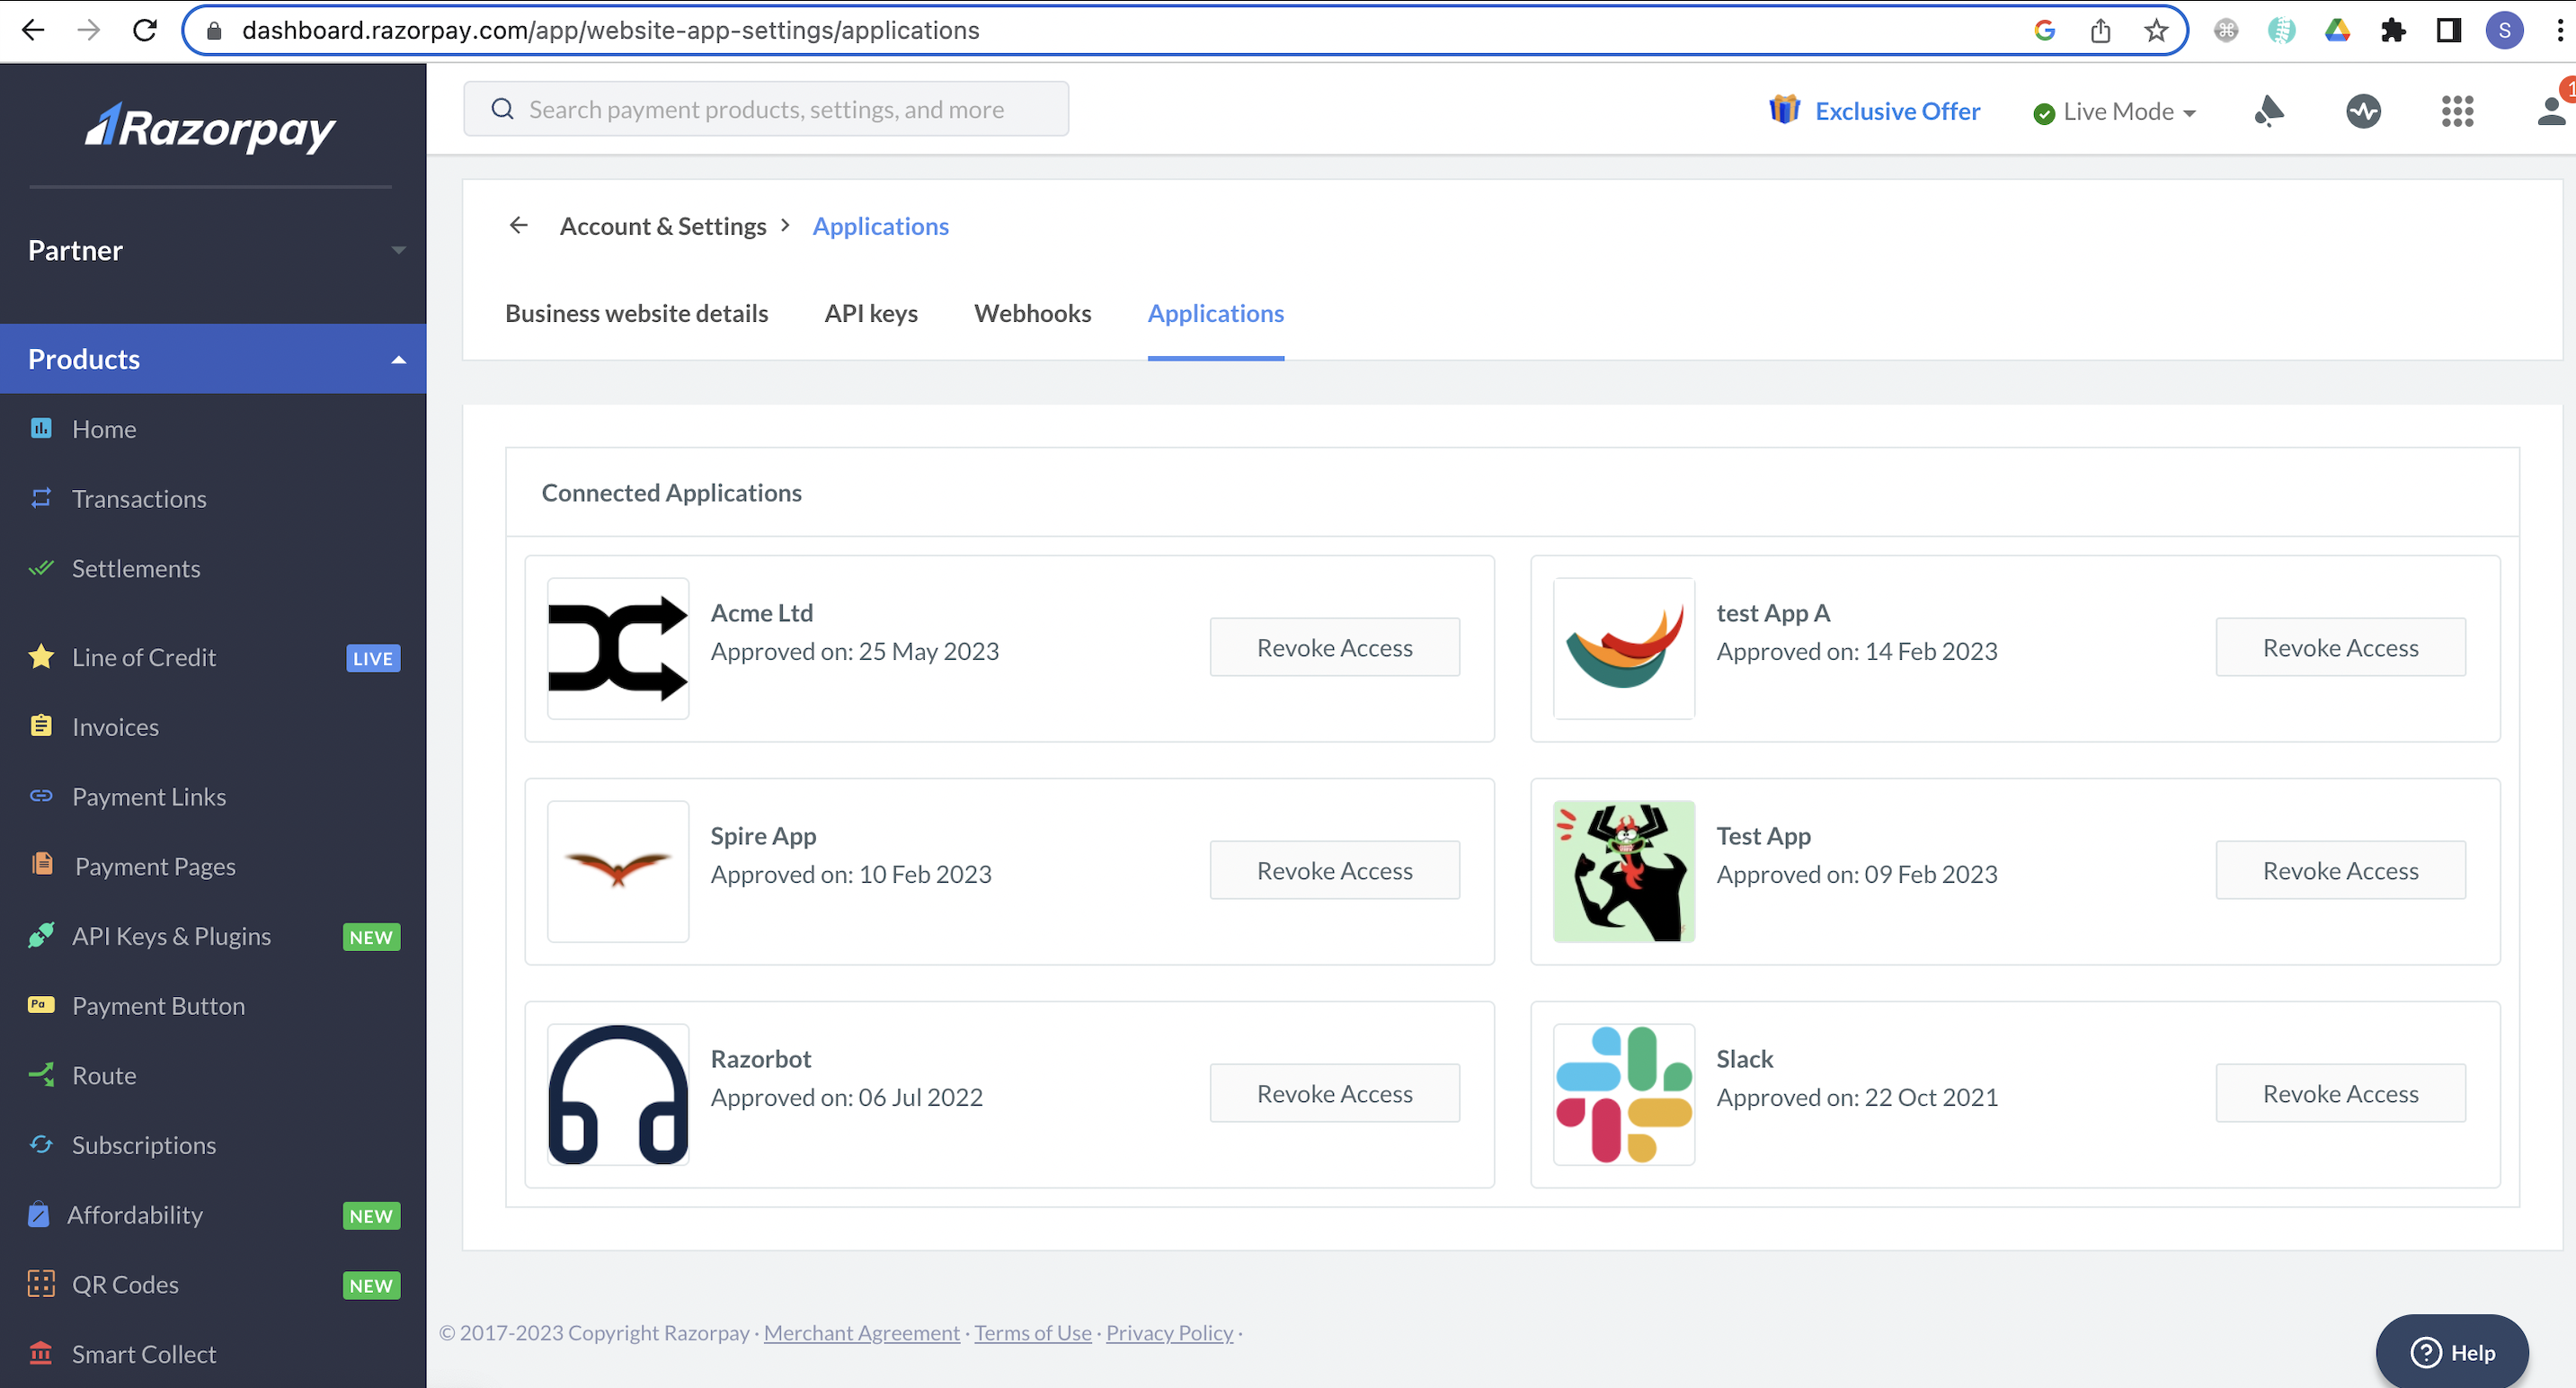Open the Route sidebar icon

[x=41, y=1073]
